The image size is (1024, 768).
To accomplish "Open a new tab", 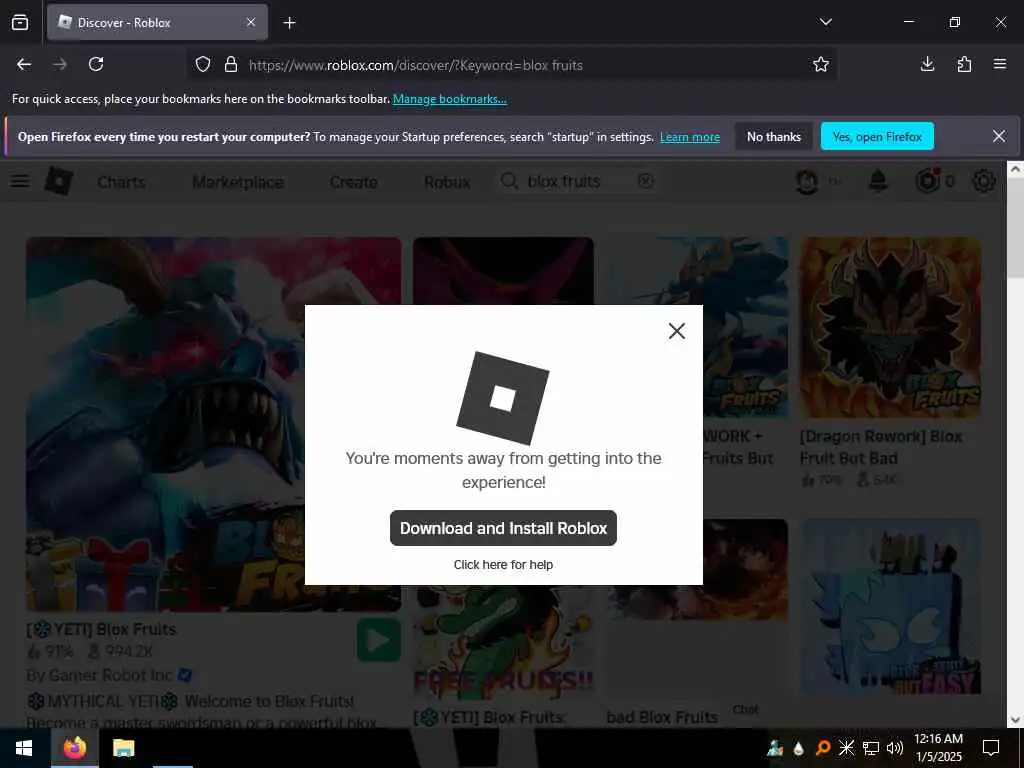I will (x=289, y=23).
